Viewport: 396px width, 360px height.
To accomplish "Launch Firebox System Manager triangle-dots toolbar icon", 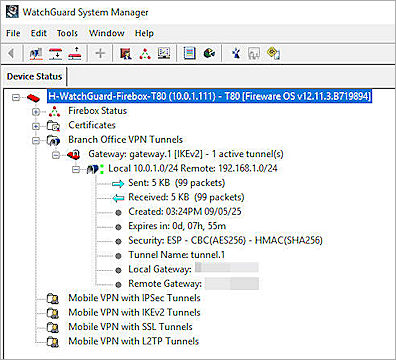I will click(145, 53).
